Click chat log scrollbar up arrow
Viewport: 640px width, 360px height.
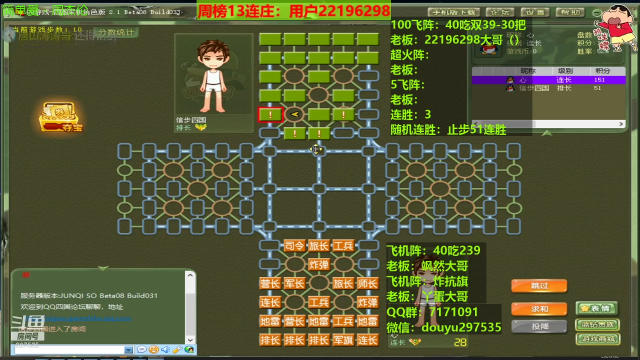coord(190,276)
